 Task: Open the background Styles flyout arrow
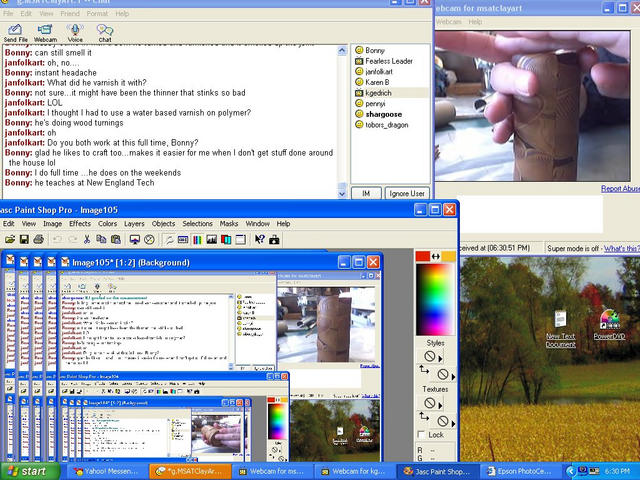(x=454, y=376)
